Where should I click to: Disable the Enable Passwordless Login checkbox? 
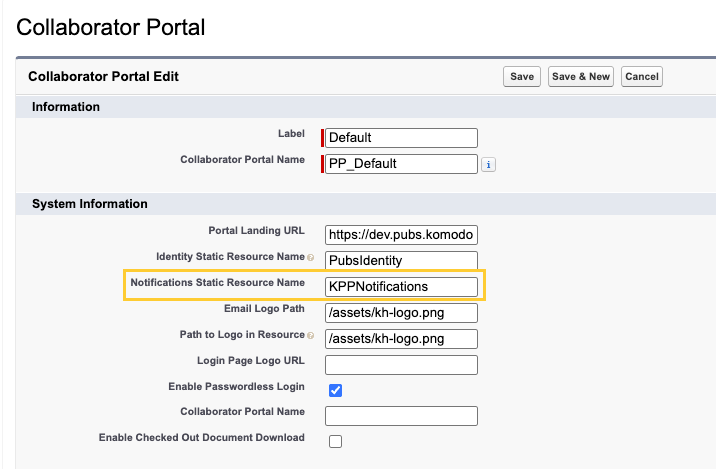(x=335, y=390)
